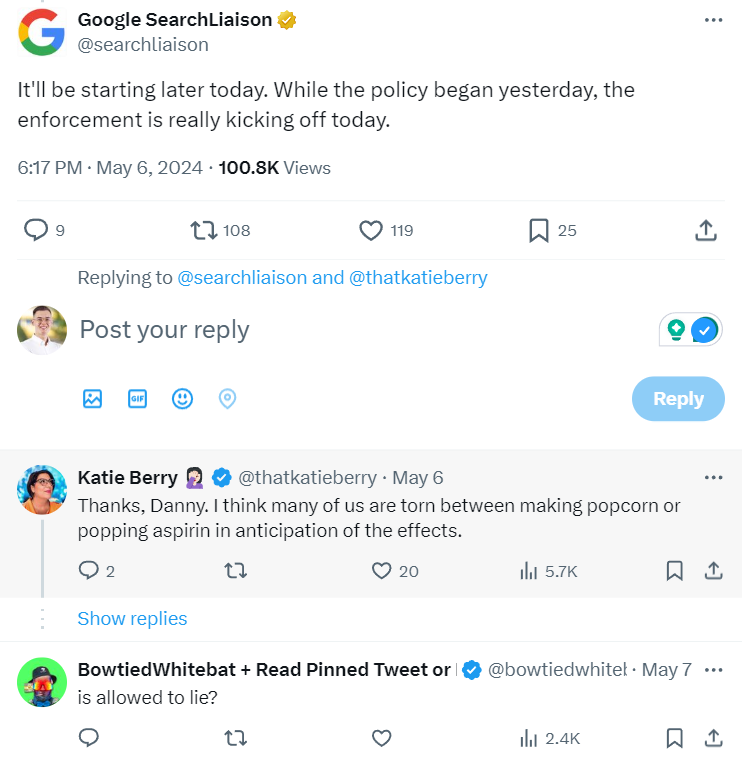This screenshot has width=742, height=763.
Task: Expand Show replies under Katie Berry's post
Action: pos(132,618)
